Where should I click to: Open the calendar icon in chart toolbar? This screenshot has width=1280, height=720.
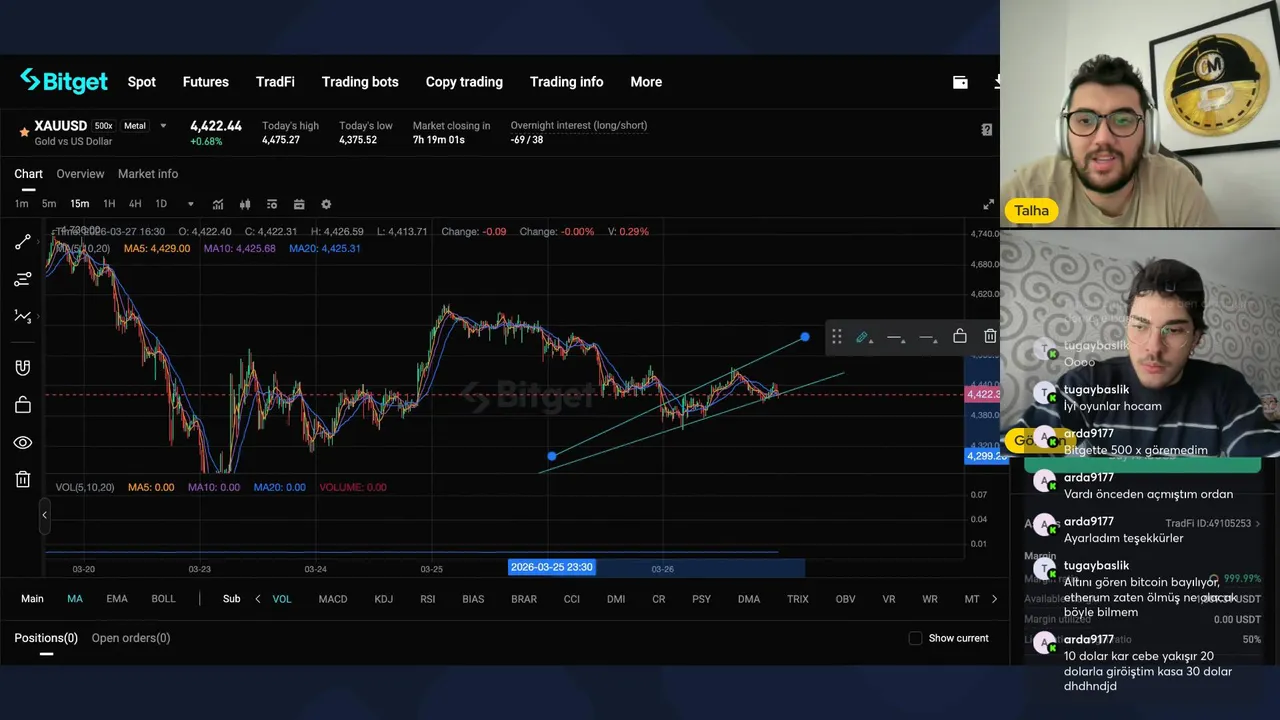click(299, 204)
